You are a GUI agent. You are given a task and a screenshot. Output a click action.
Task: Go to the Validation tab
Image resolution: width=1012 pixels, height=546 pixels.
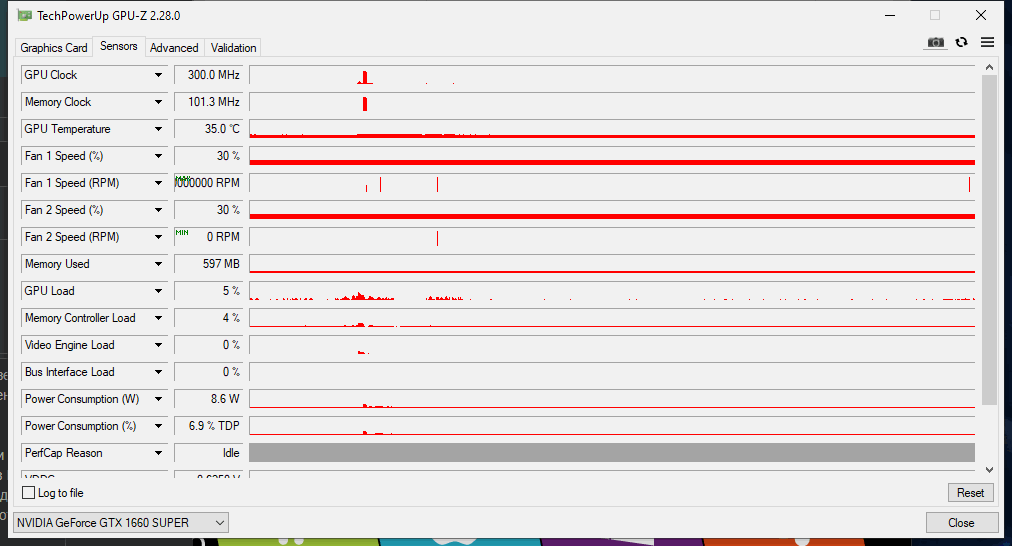[233, 48]
